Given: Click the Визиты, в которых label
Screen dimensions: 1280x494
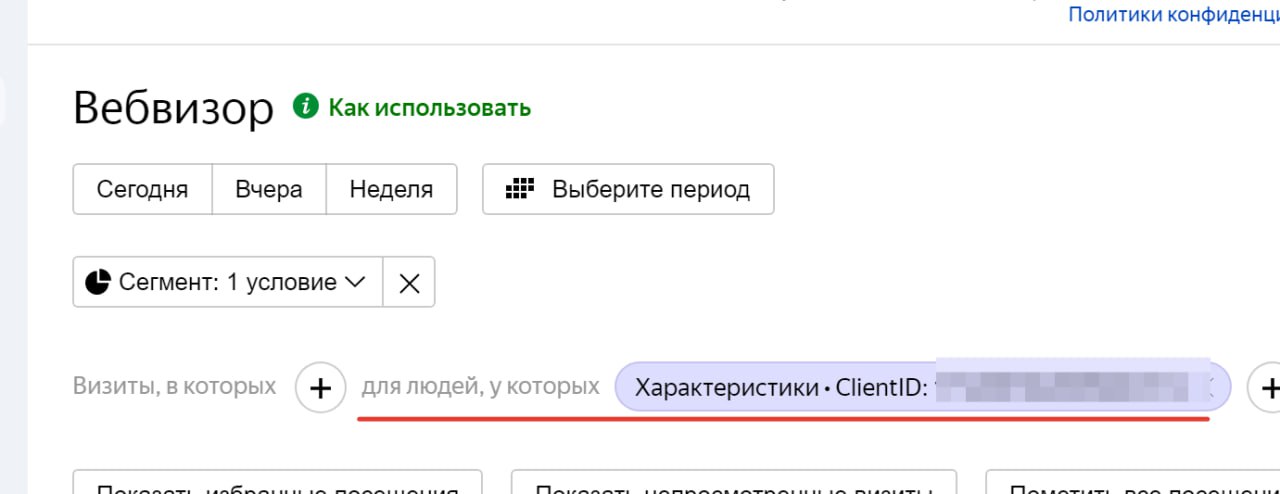Looking at the screenshot, I should tap(174, 386).
